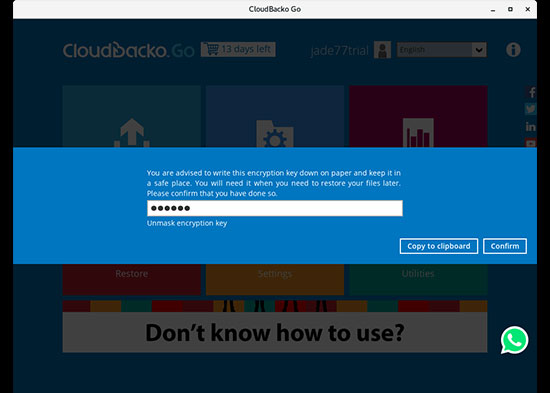The height and width of the screenshot is (393, 550).
Task: Click the user profile avatar icon
Action: pos(382,50)
